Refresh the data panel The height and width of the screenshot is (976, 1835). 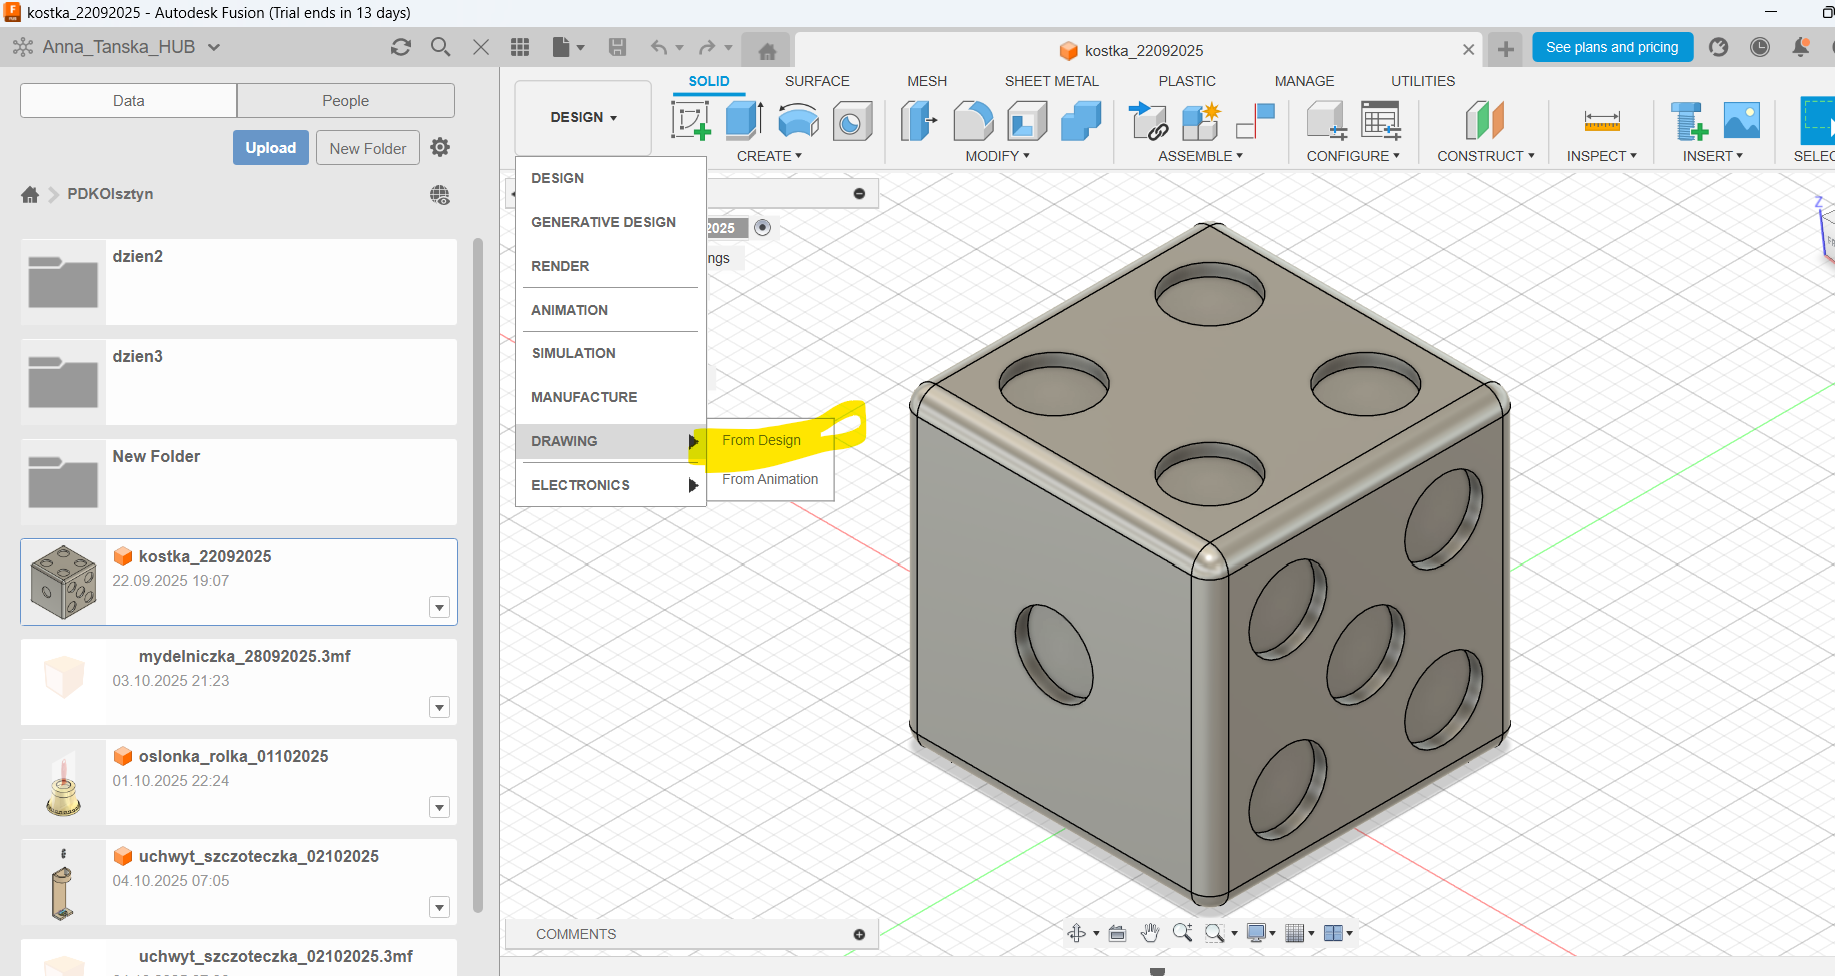(401, 47)
